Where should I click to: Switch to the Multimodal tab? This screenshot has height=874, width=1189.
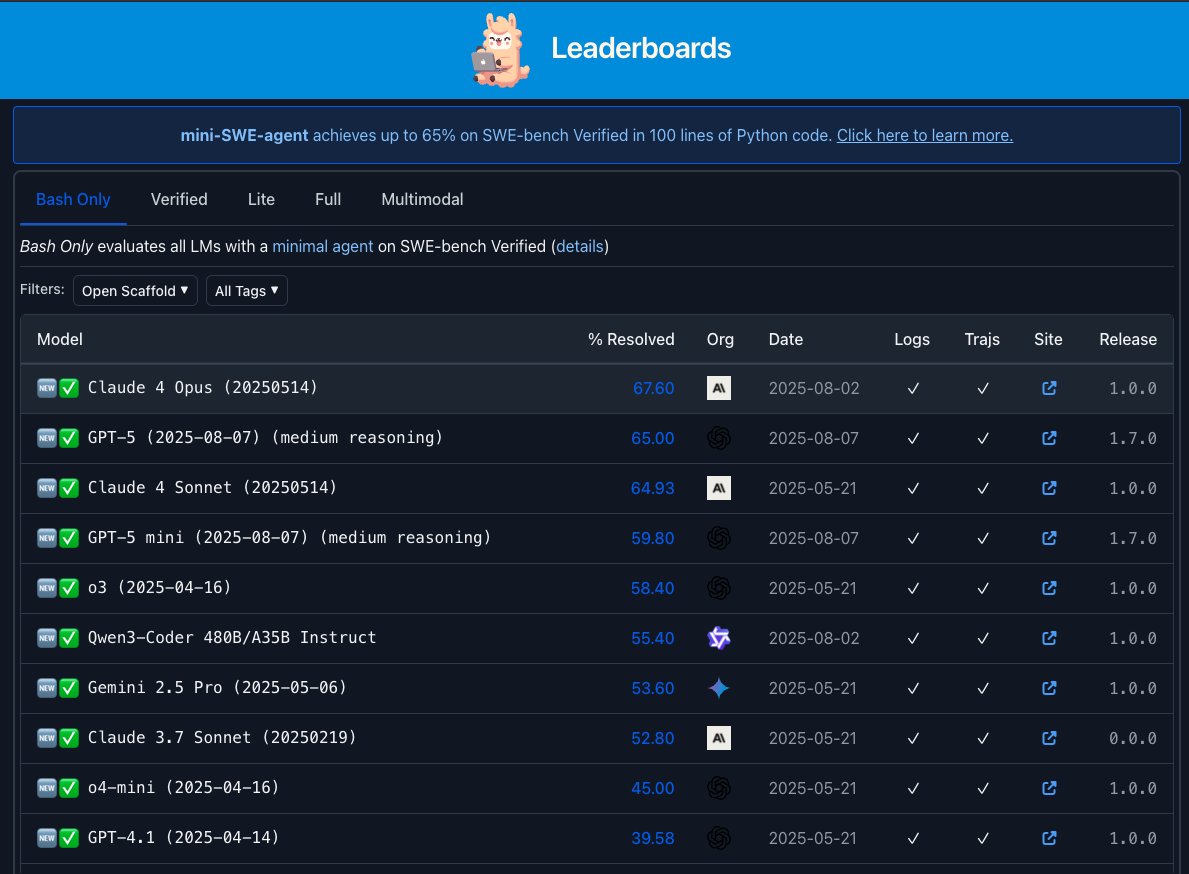tap(421, 199)
